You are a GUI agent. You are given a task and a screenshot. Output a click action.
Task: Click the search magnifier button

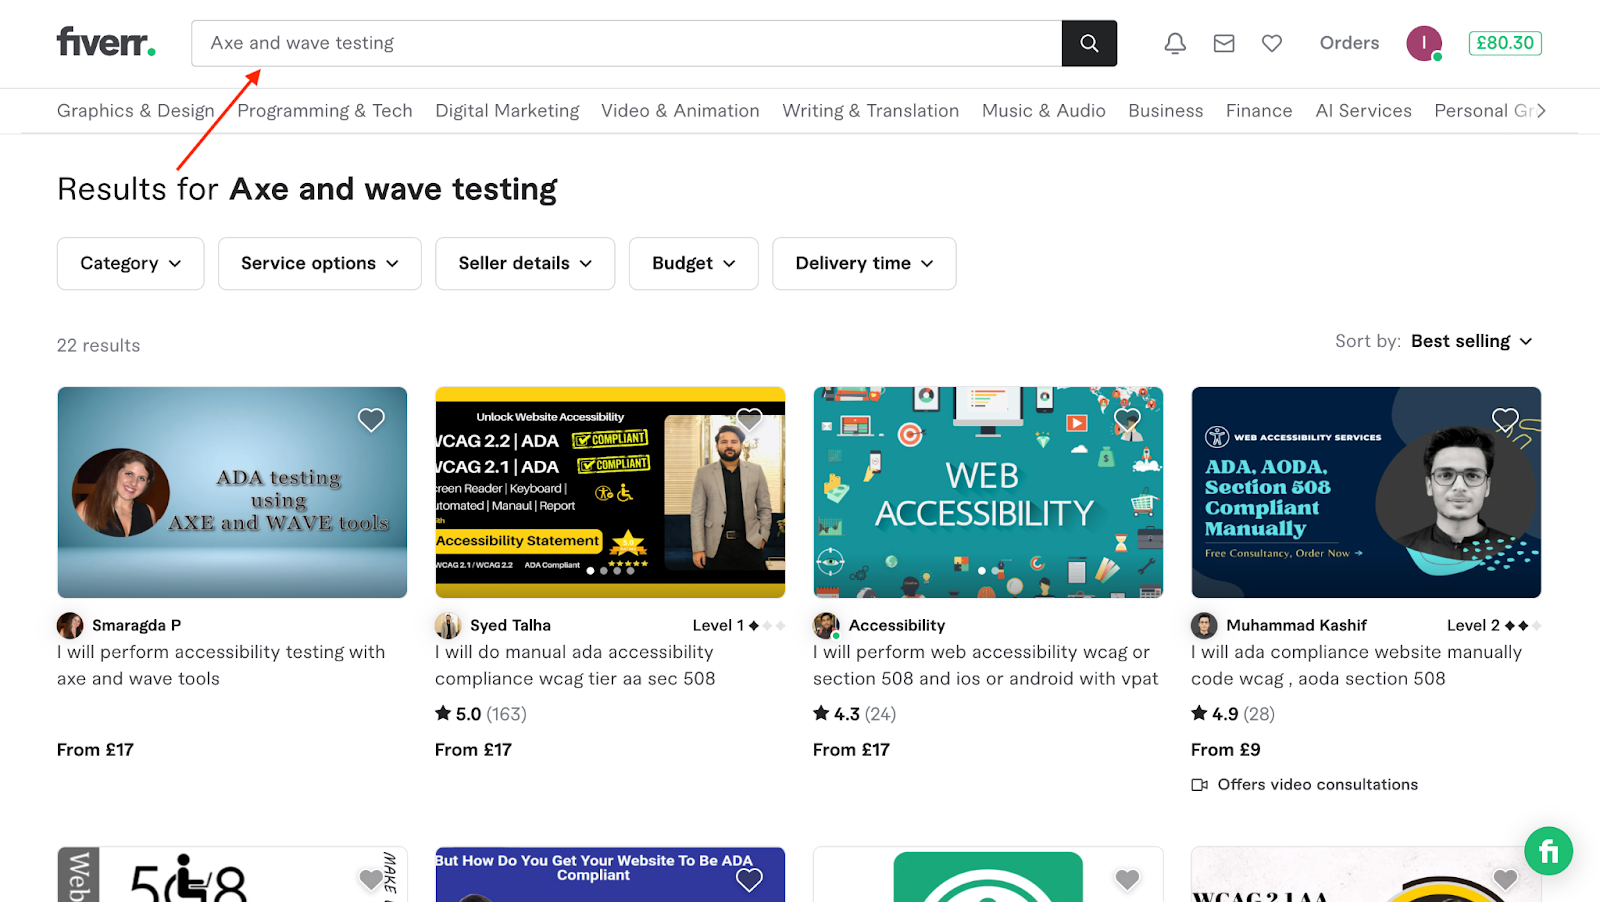(x=1089, y=43)
